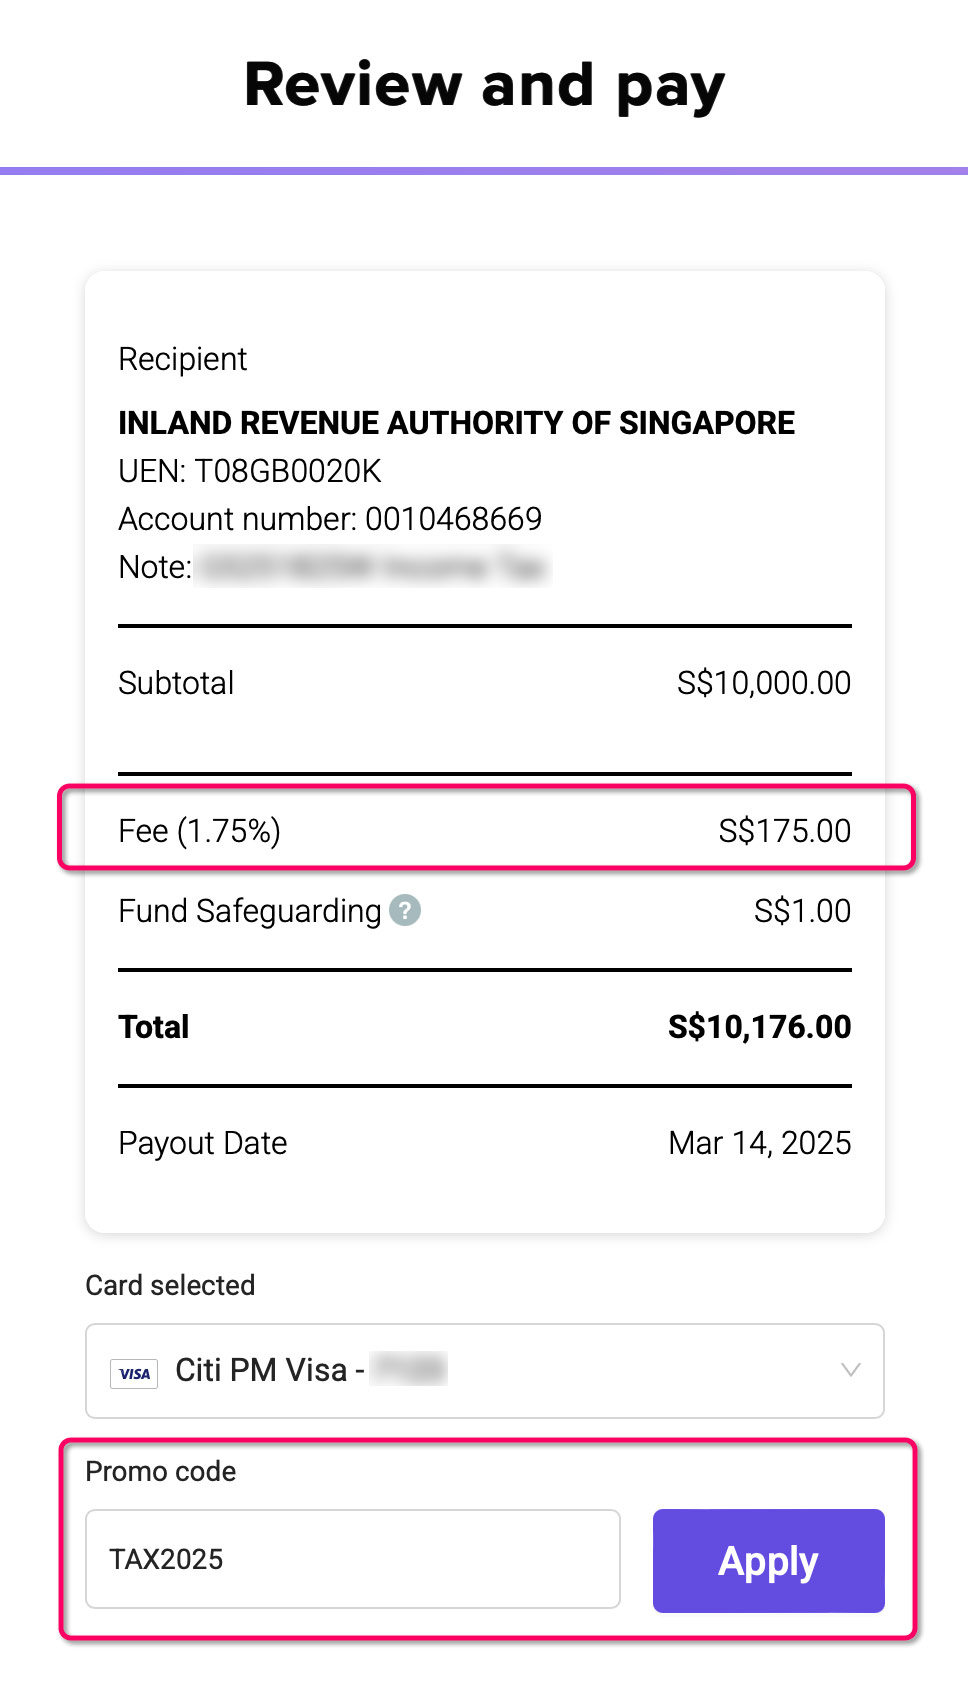Click the blurred Note text
Viewport: 968px width, 1691px height.
(372, 567)
